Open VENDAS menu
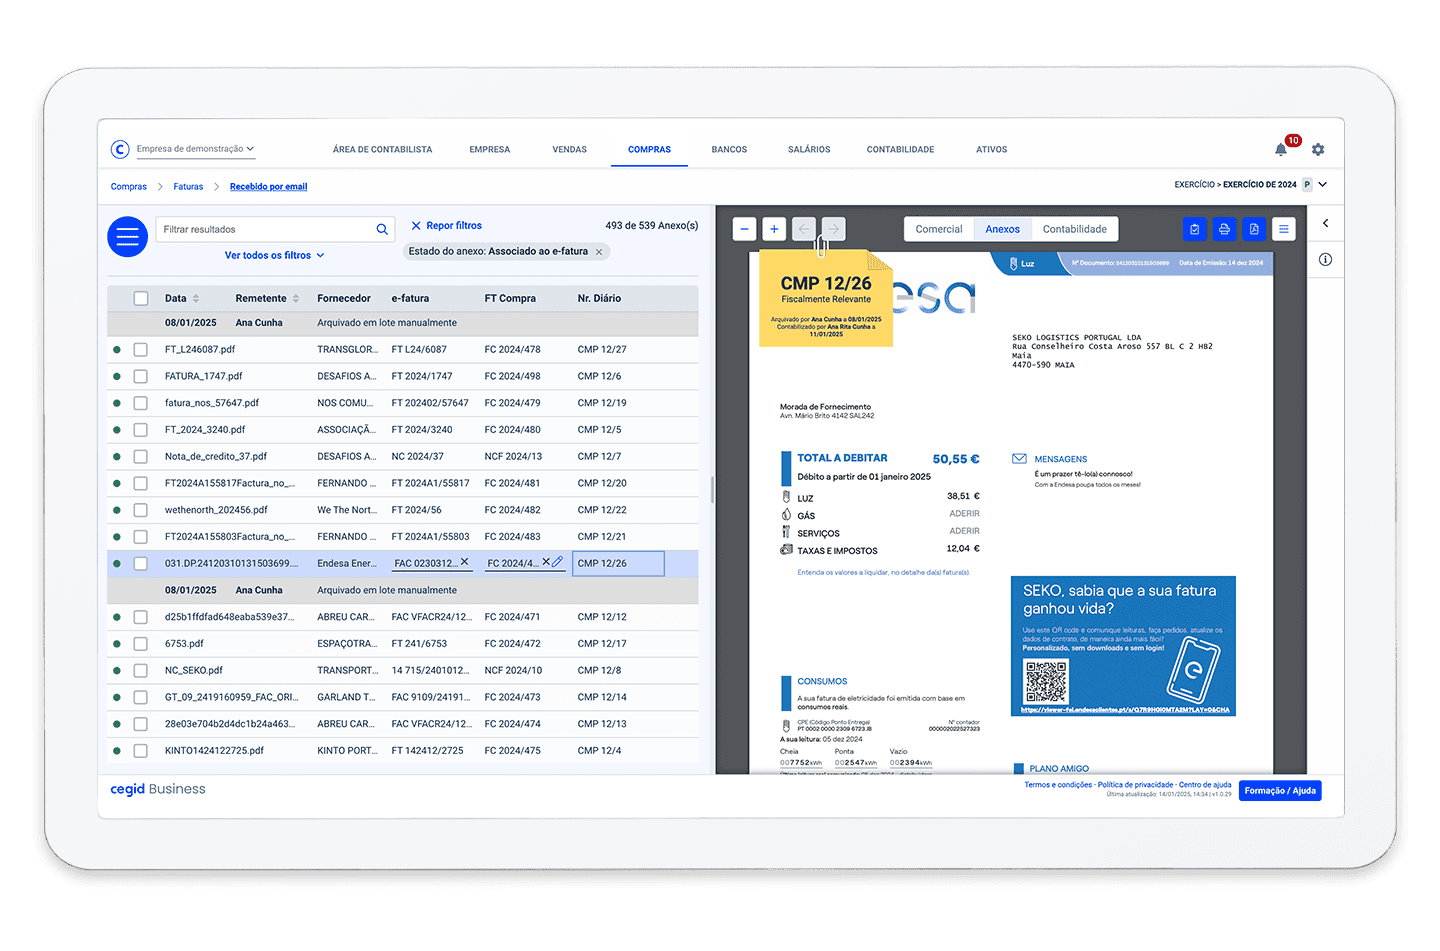Screen dimensions: 1440x951 (569, 150)
